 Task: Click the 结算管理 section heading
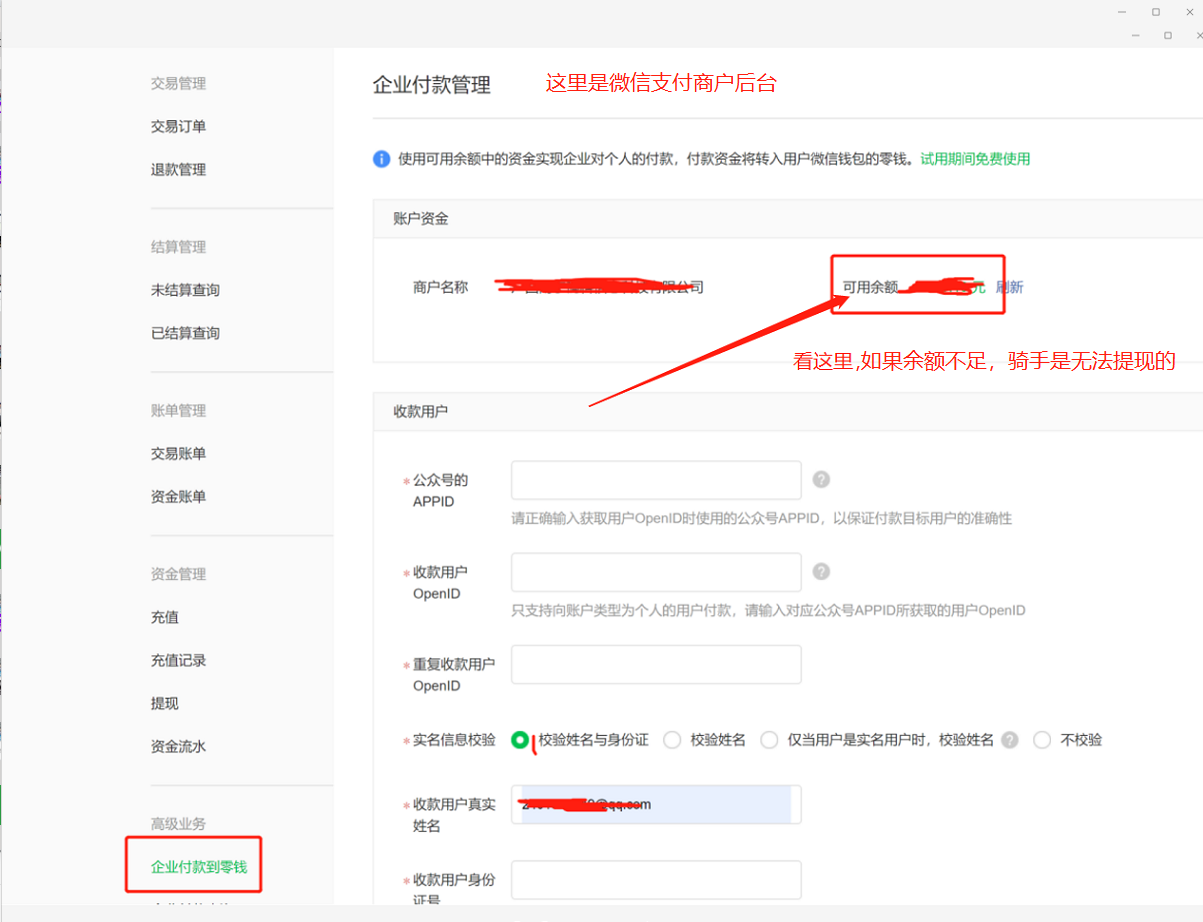[x=178, y=247]
